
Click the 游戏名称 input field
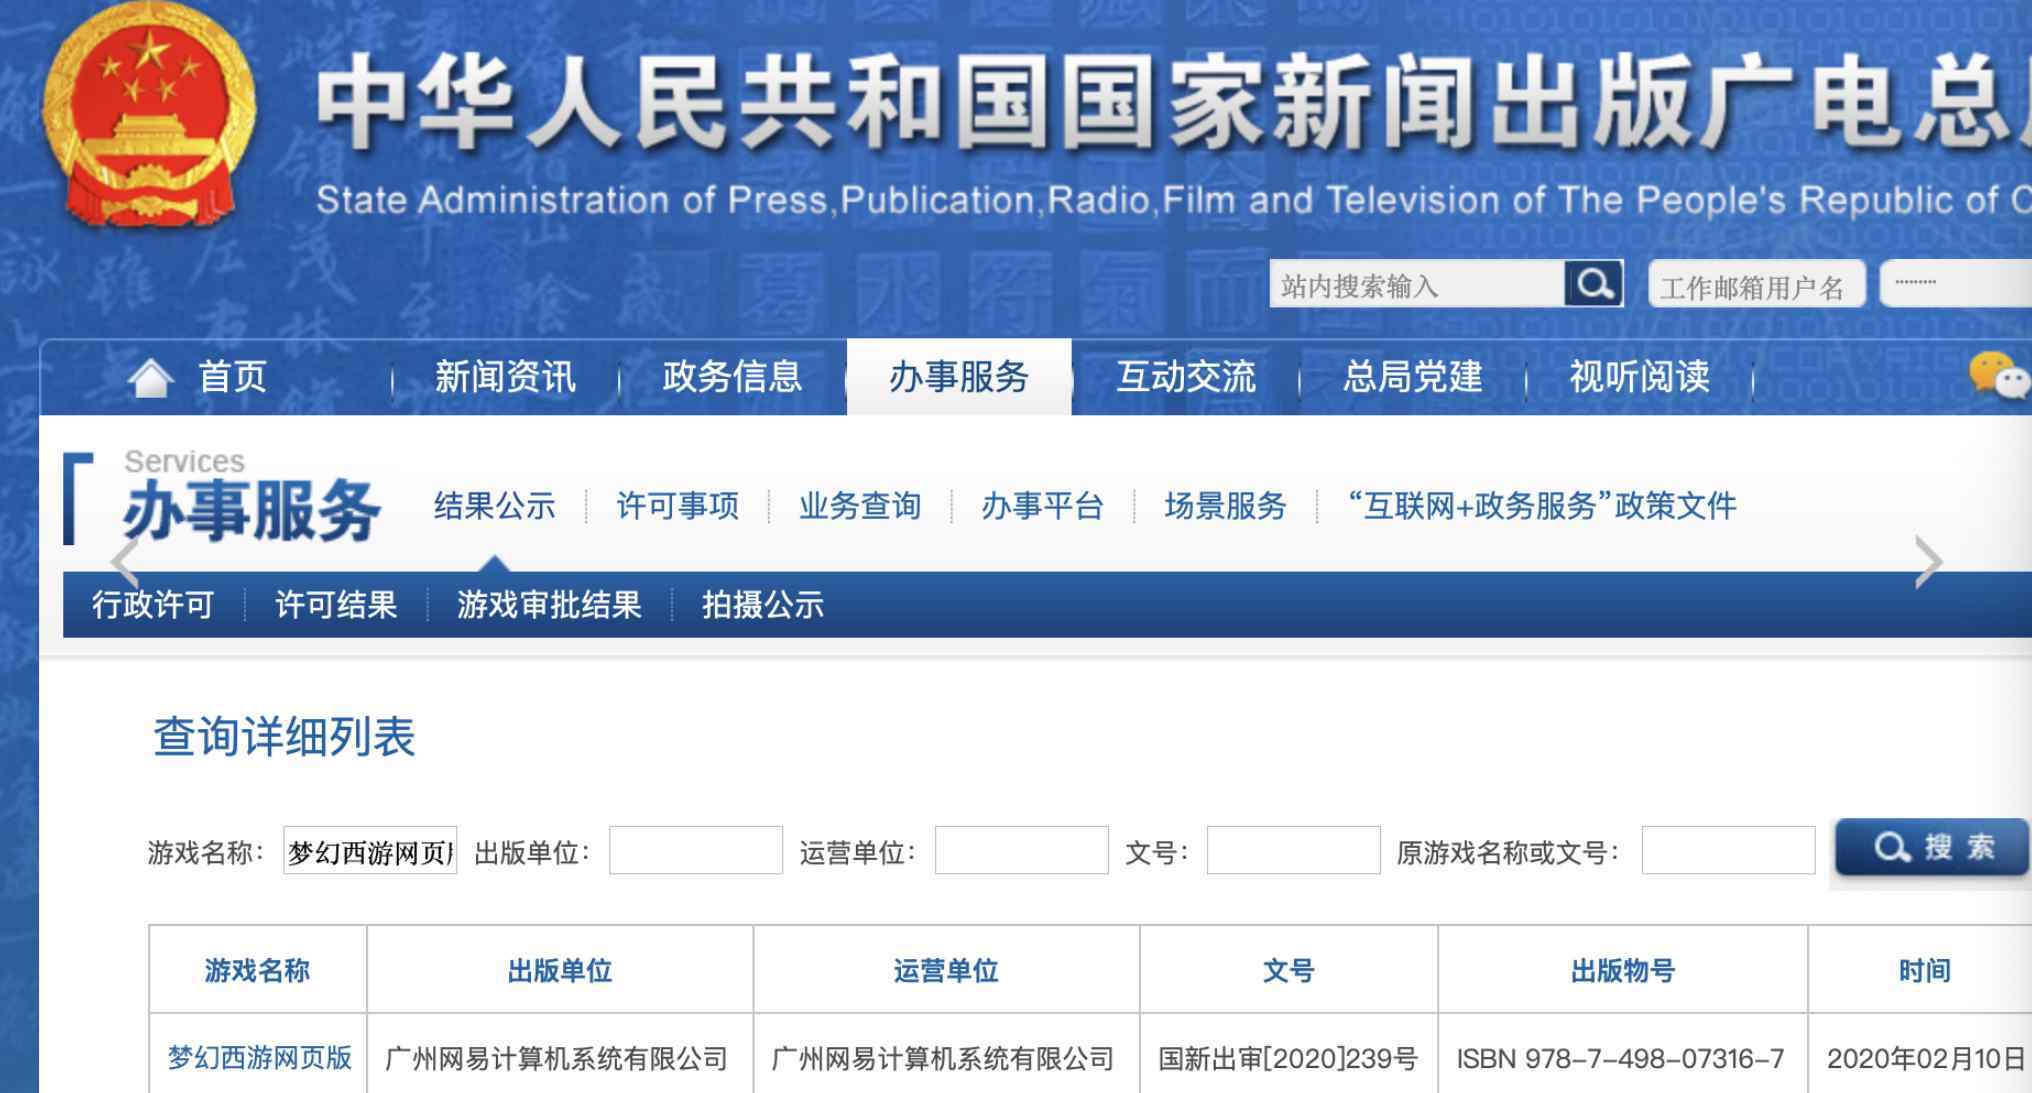tap(370, 850)
